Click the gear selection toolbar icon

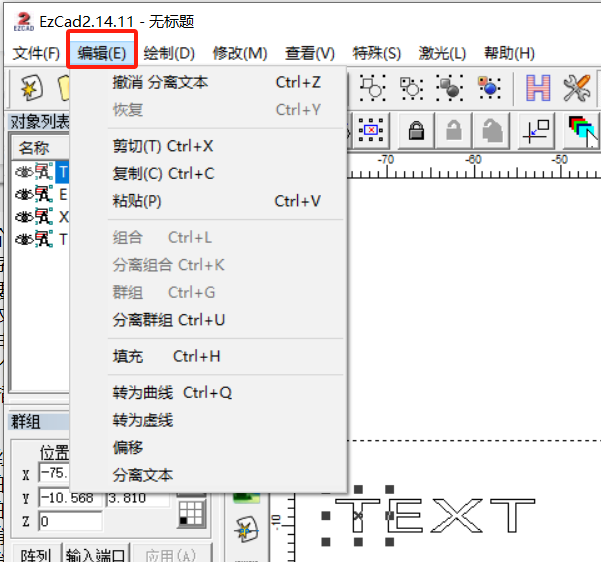pyautogui.click(x=411, y=88)
